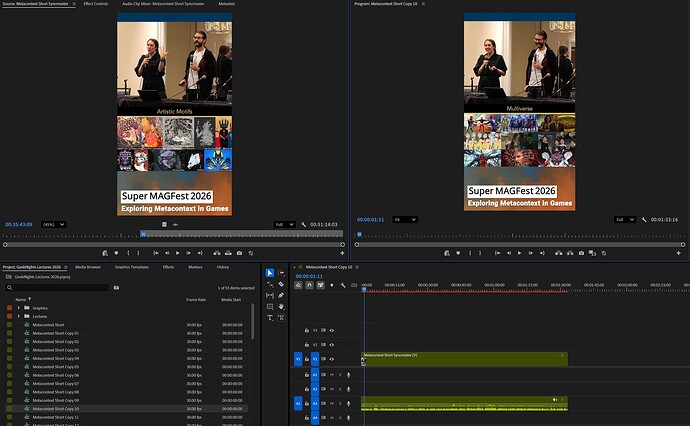The height and width of the screenshot is (426, 690).
Task: Switch to Effect Controls tab
Action: (x=95, y=4)
